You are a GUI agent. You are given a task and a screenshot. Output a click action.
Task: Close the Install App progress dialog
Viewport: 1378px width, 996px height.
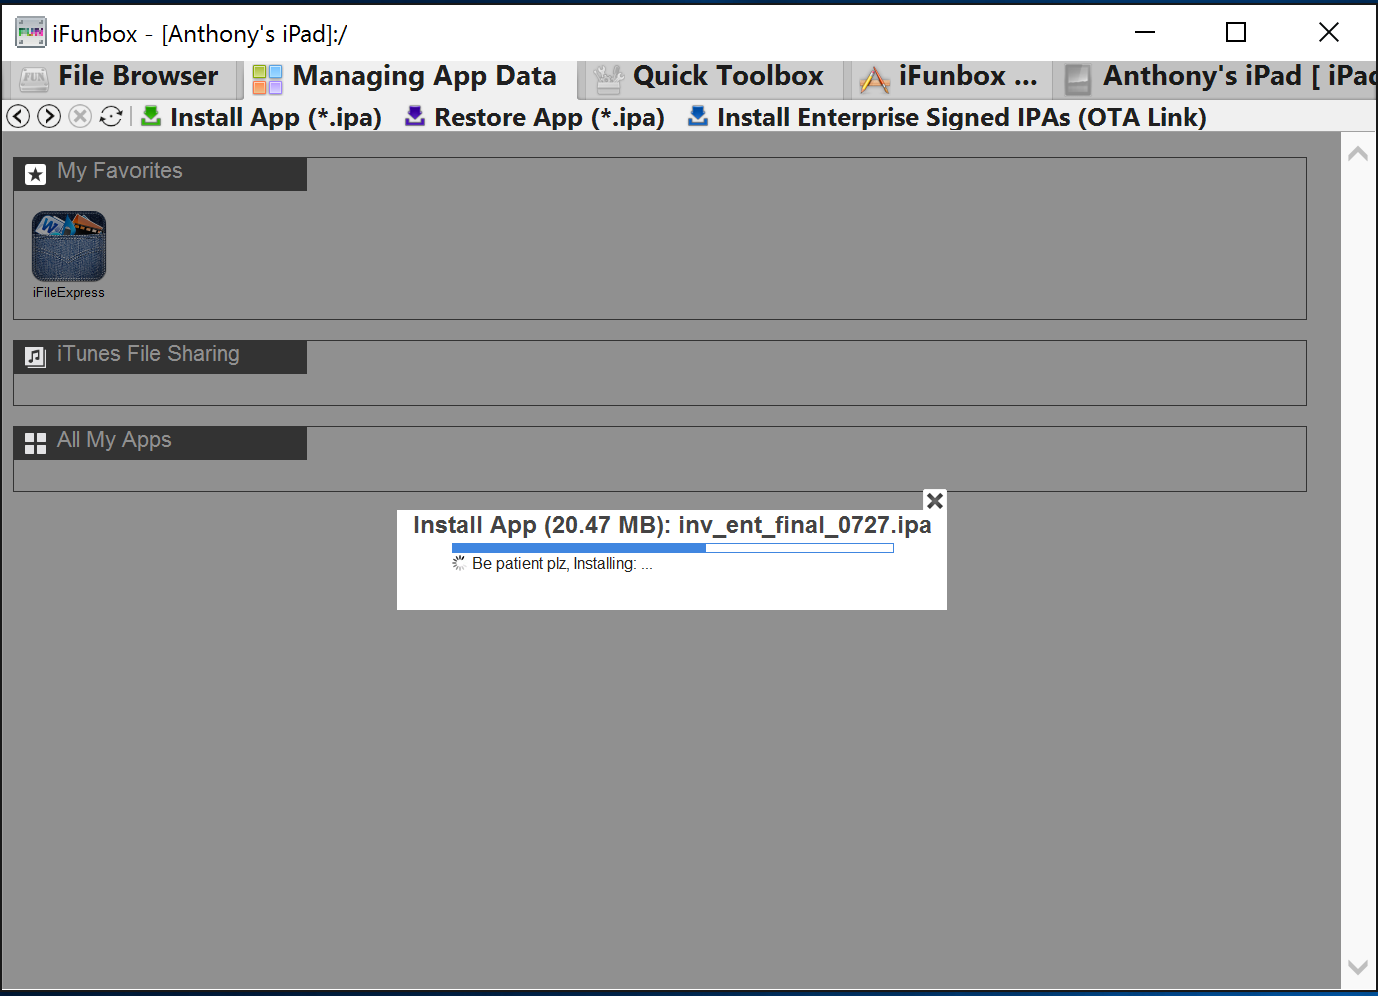pos(935,500)
